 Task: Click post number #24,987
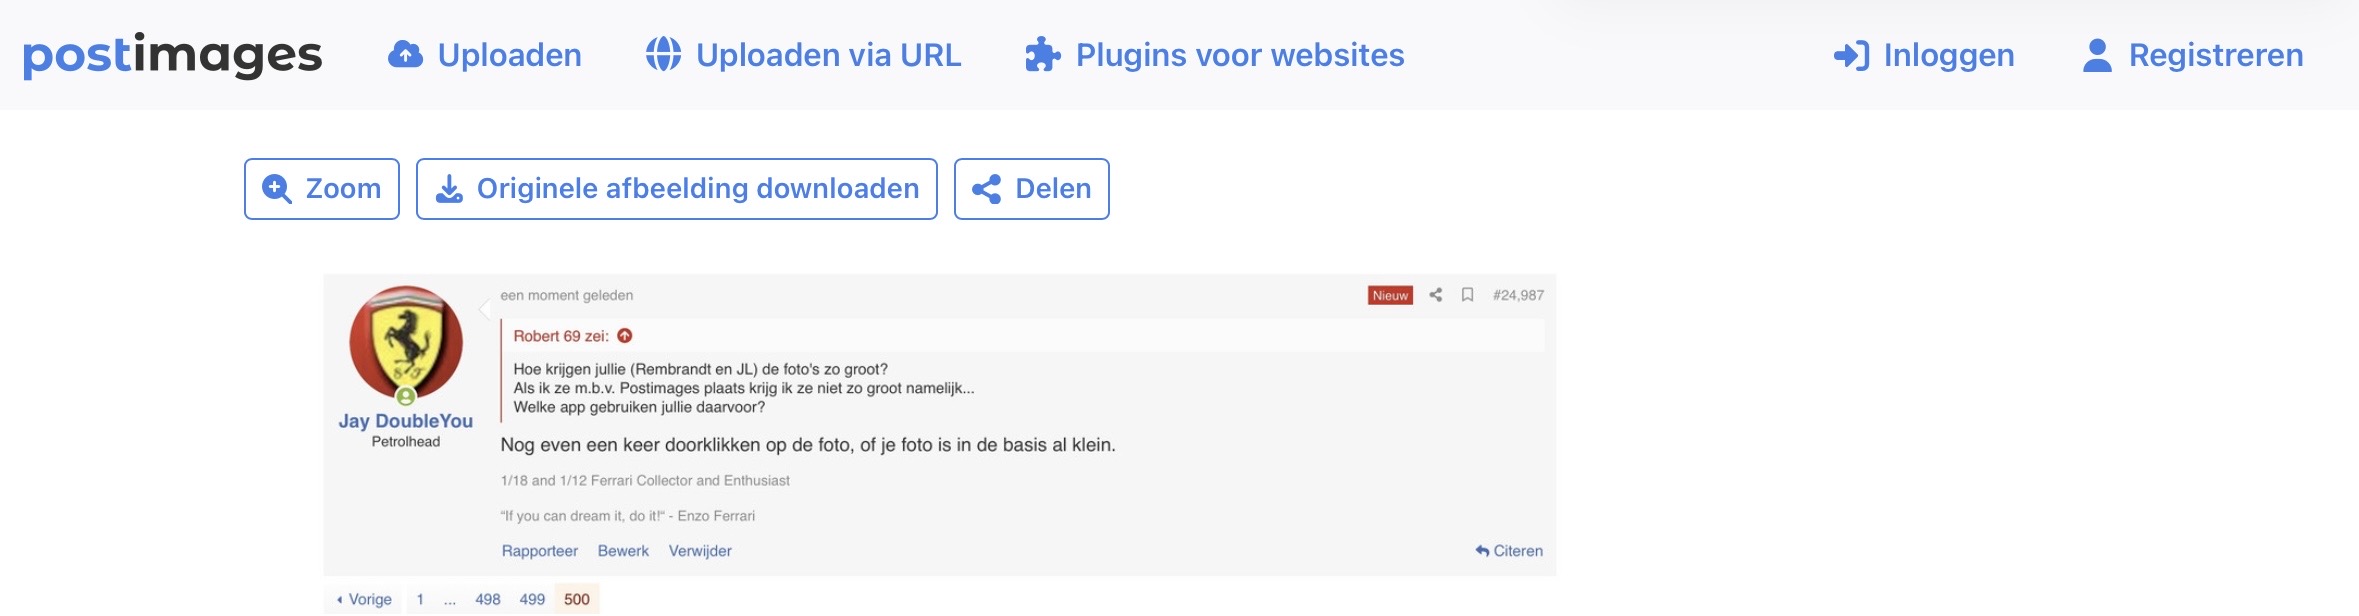(x=1518, y=295)
